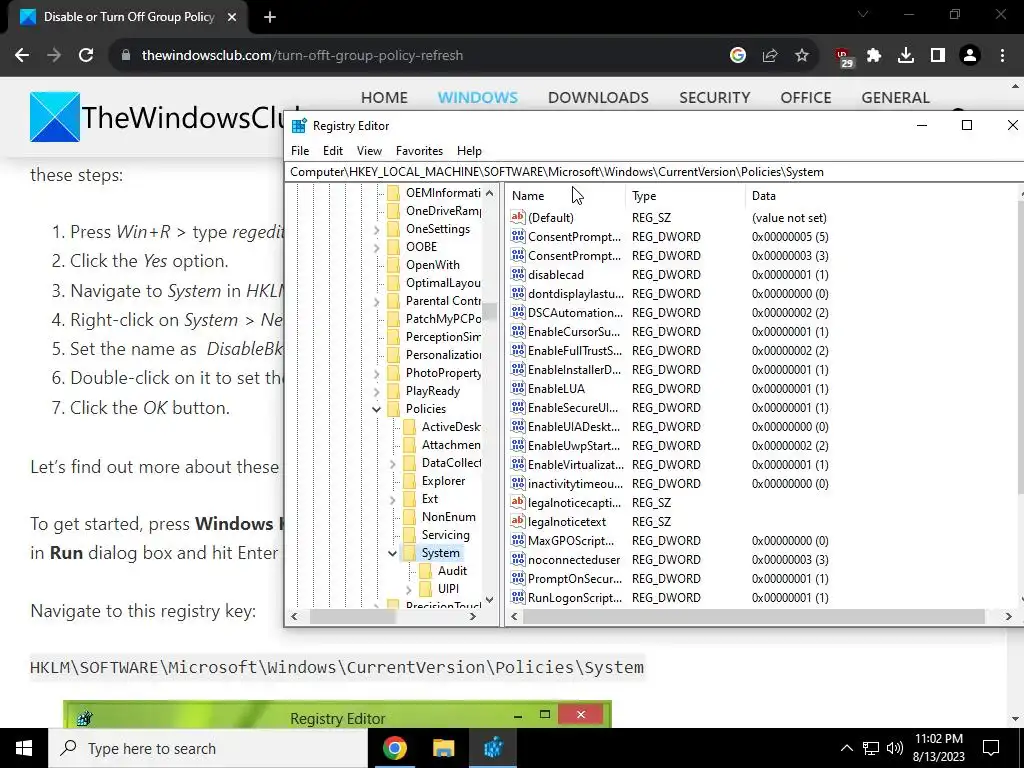Share this page icon in Chrome
The height and width of the screenshot is (768, 1024).
770,56
